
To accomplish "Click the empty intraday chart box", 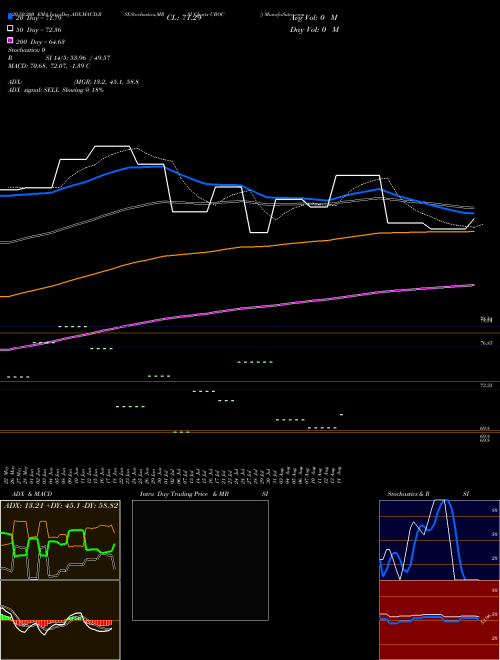I will coord(200,560).
